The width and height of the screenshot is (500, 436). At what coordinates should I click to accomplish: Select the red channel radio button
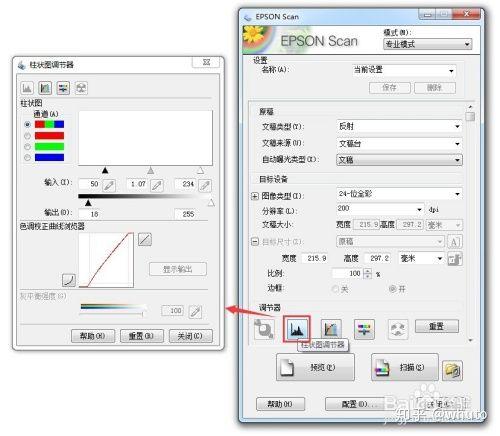click(x=27, y=136)
